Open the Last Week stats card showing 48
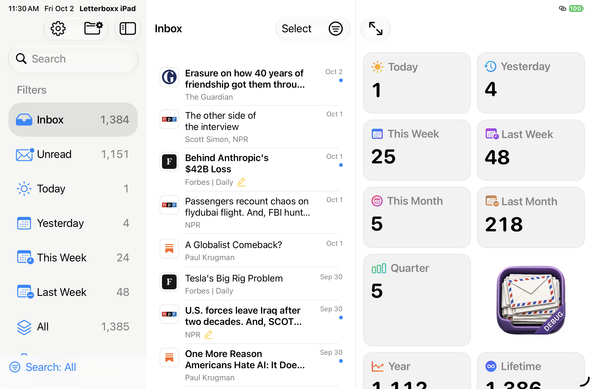 point(531,150)
